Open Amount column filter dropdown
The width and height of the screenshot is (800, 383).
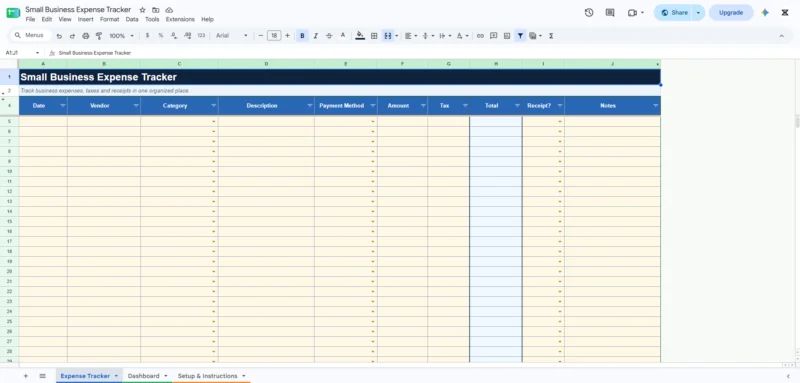[423, 106]
